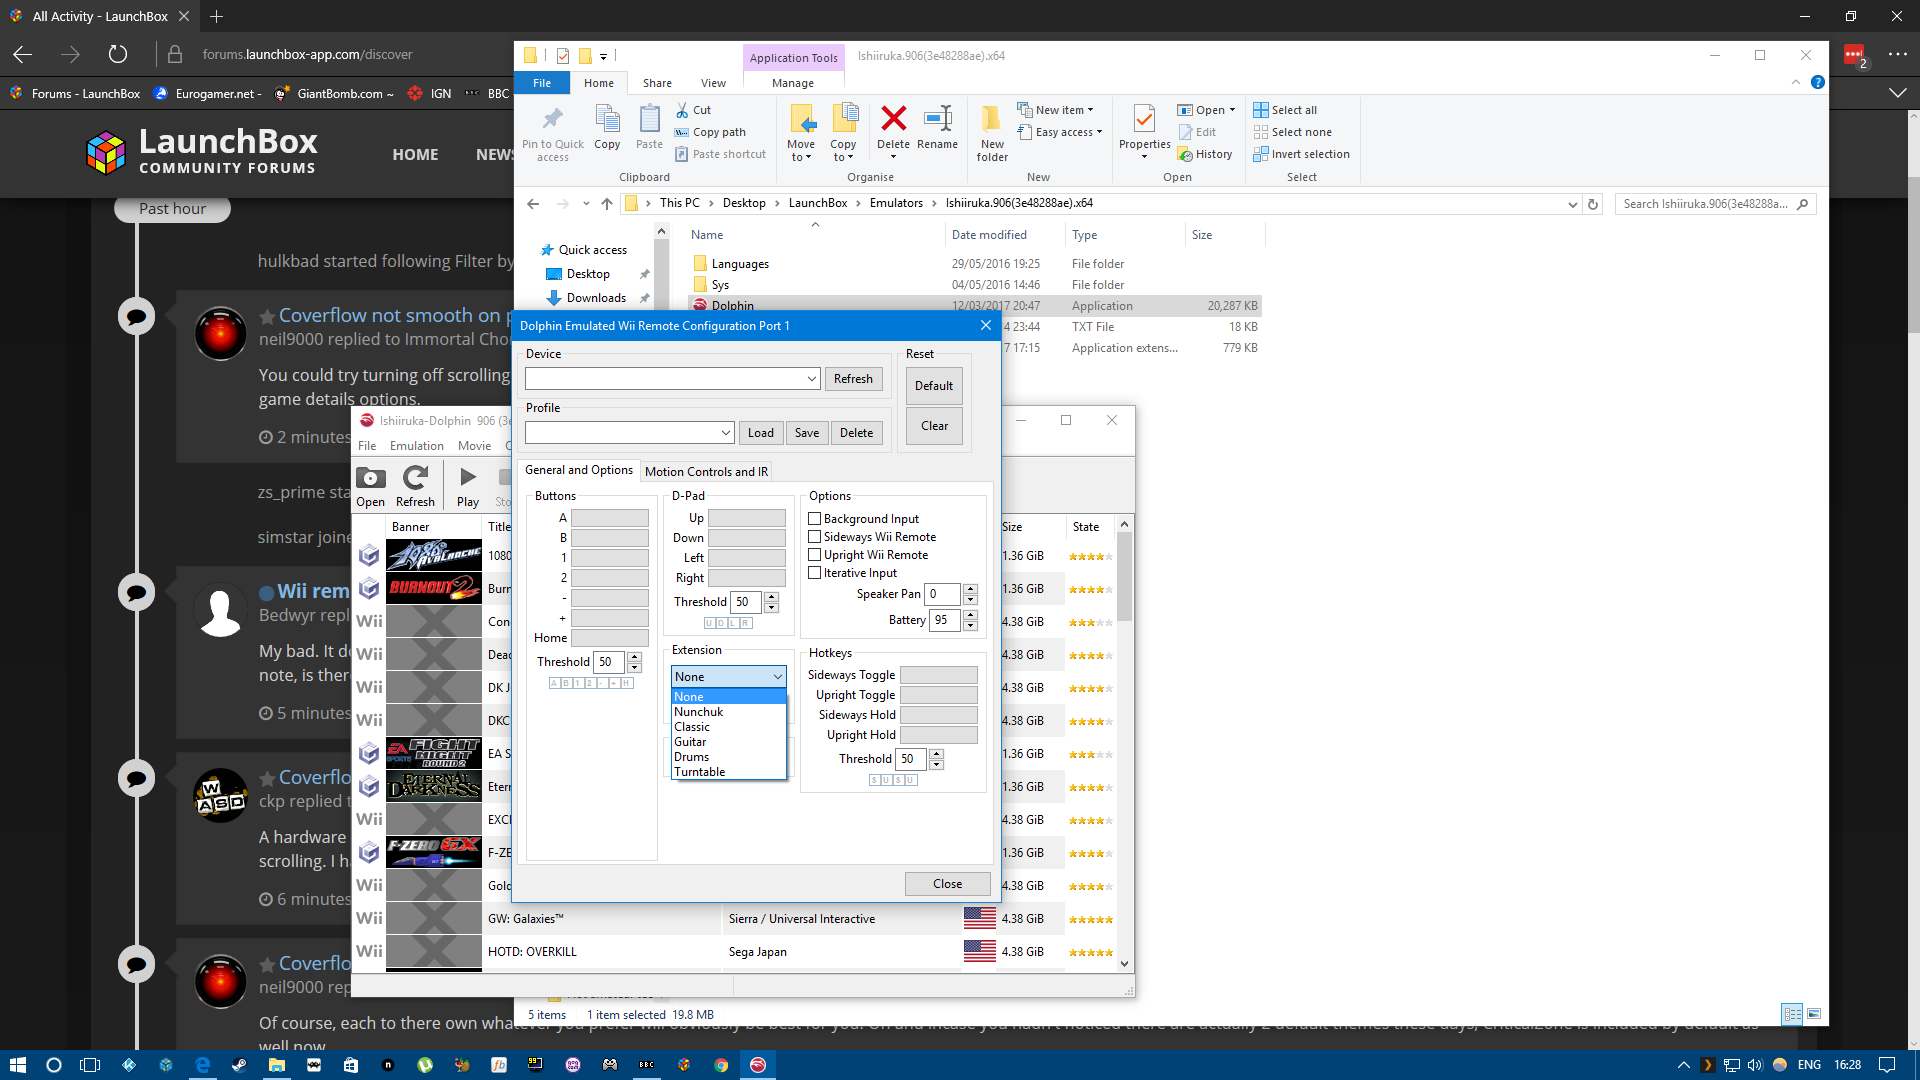This screenshot has height=1080, width=1920.
Task: Enable Sideways Wii Remote checkbox
Action: pos(814,536)
